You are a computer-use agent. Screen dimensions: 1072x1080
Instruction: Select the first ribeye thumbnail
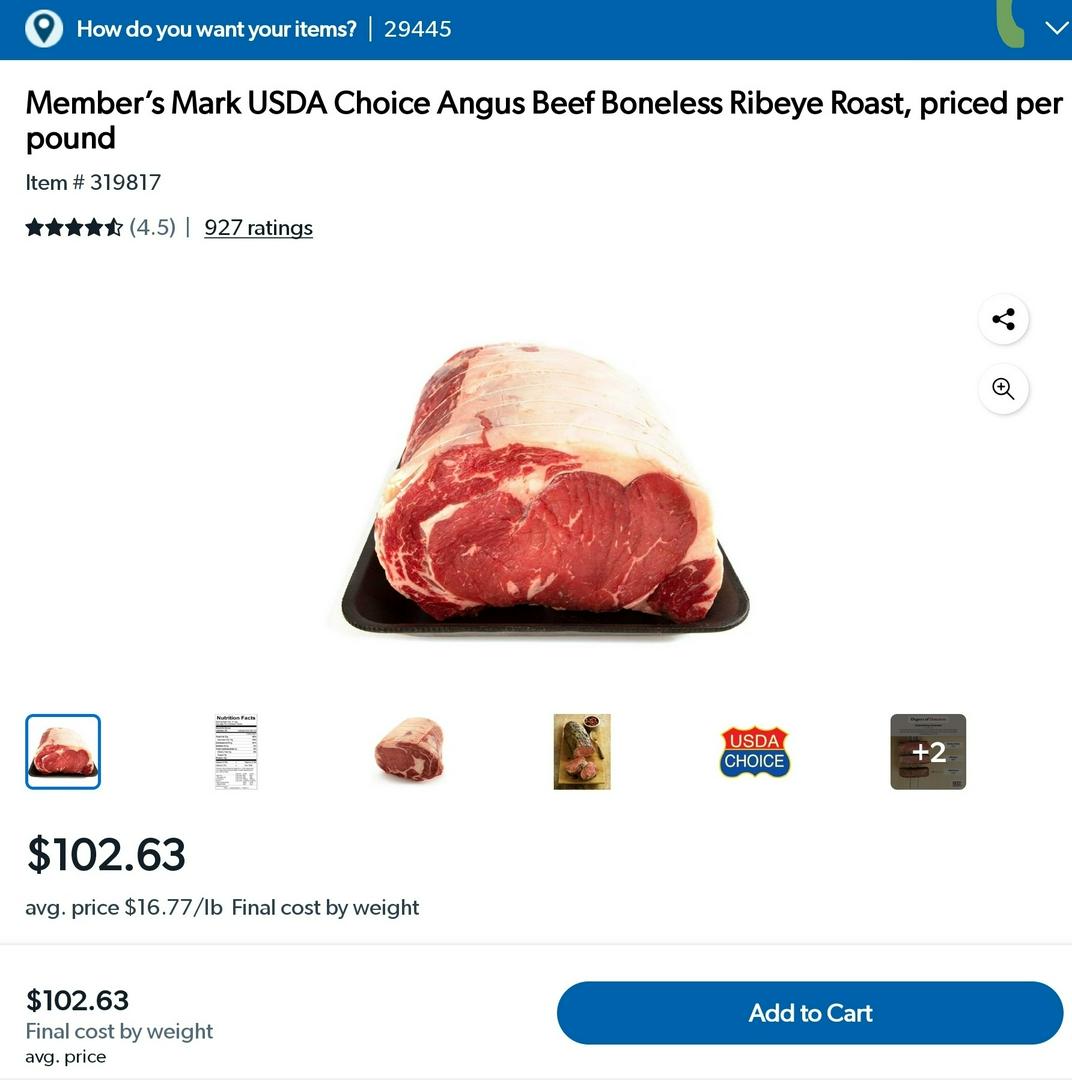(63, 751)
